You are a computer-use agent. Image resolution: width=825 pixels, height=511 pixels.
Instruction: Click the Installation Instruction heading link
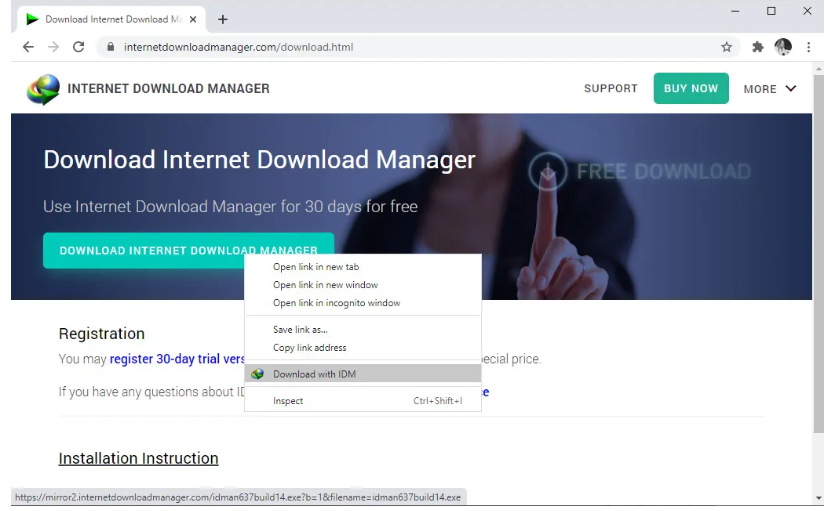(x=138, y=458)
